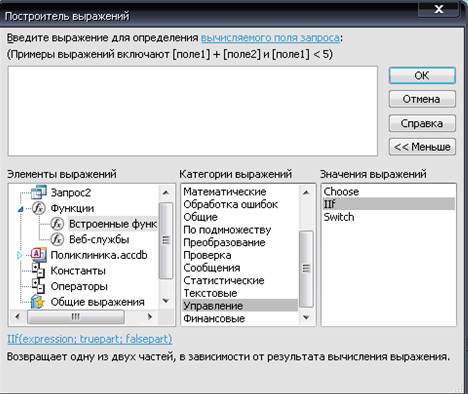468x394 pixels.
Task: Click the Поликлиника.accdb database icon
Action: point(39,255)
